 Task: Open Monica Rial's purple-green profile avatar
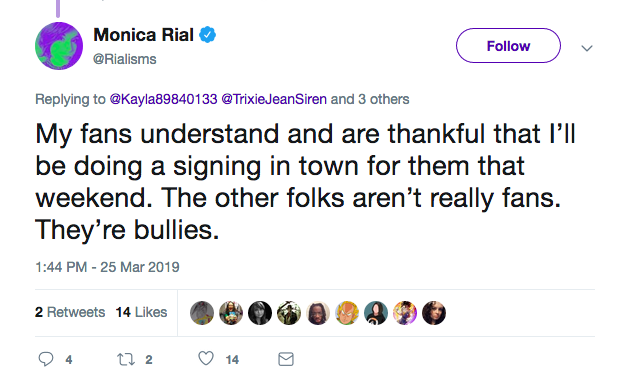[59, 46]
